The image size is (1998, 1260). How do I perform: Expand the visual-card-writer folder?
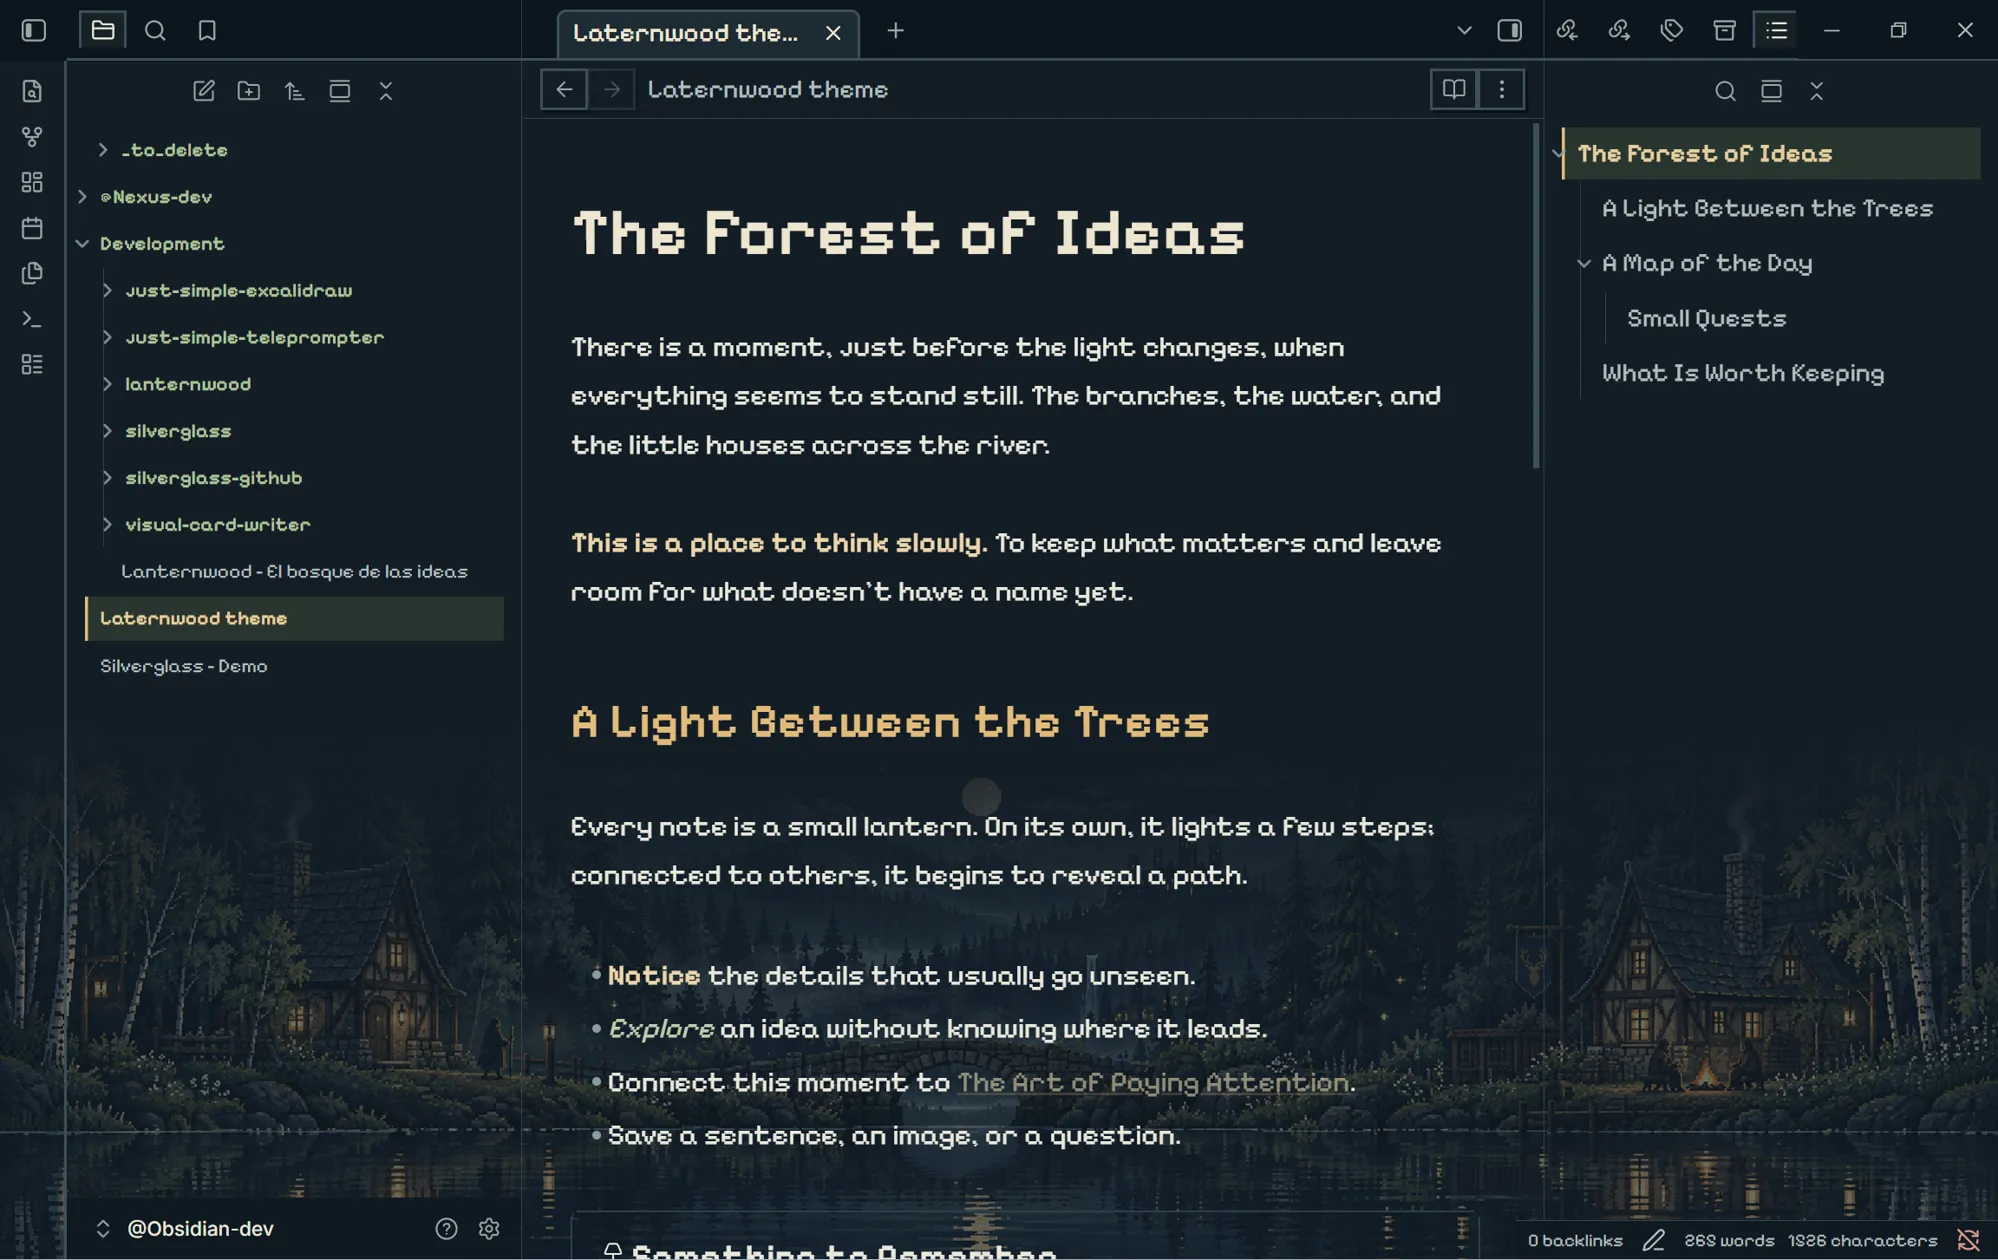[107, 525]
